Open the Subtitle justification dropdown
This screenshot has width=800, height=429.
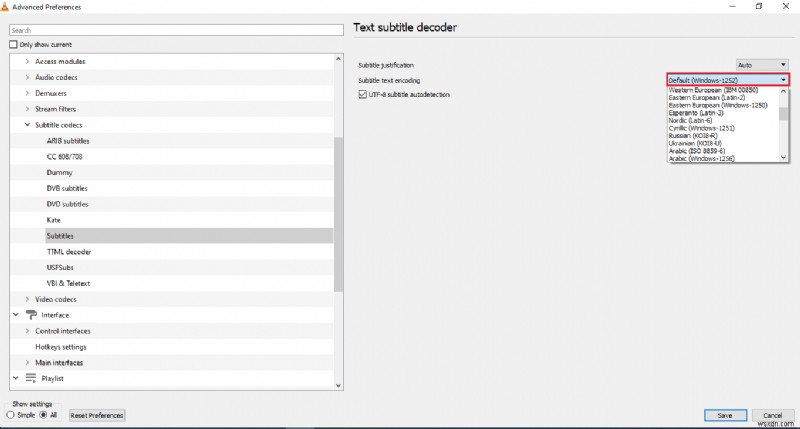762,65
